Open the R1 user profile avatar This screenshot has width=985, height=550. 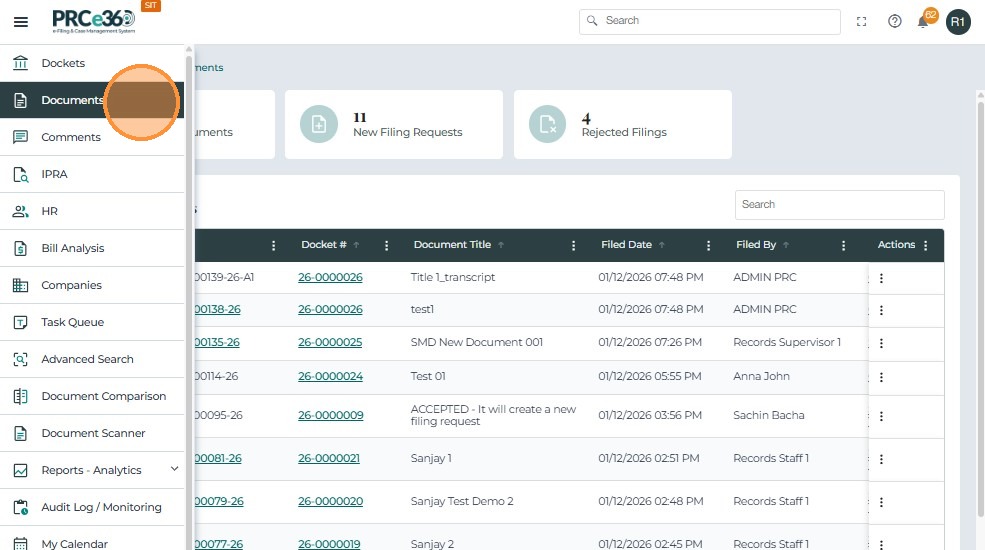point(958,21)
